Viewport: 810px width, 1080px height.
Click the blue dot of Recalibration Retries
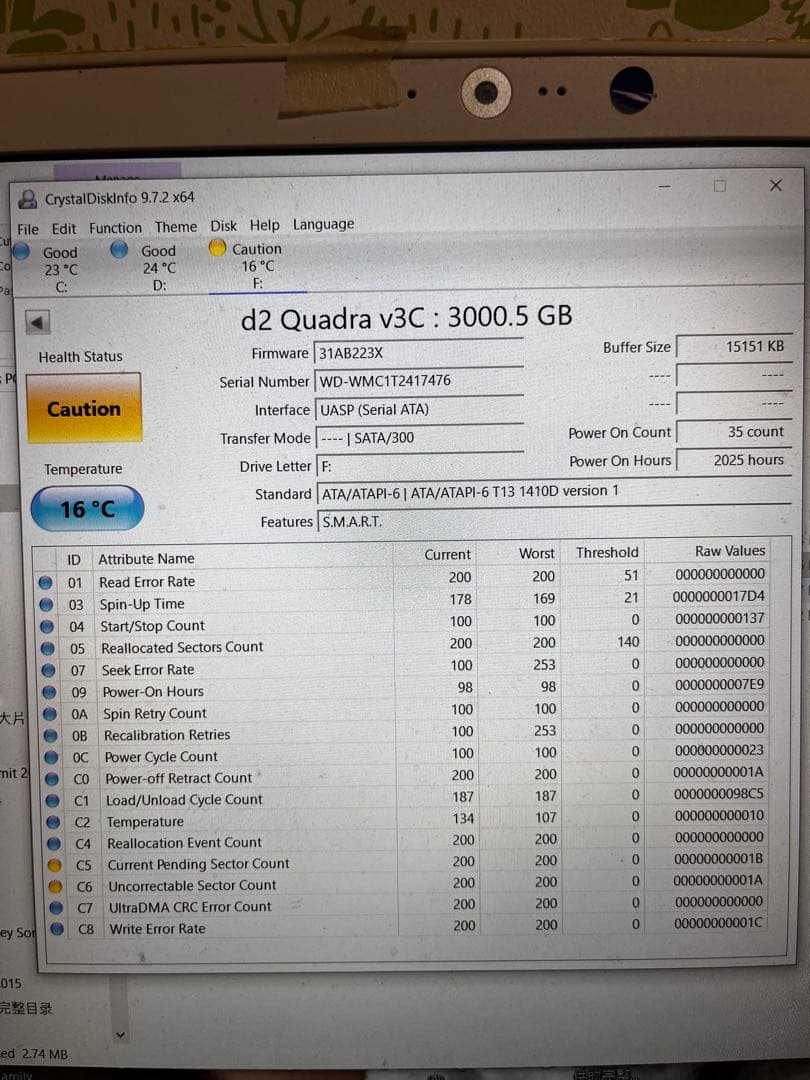coord(50,736)
